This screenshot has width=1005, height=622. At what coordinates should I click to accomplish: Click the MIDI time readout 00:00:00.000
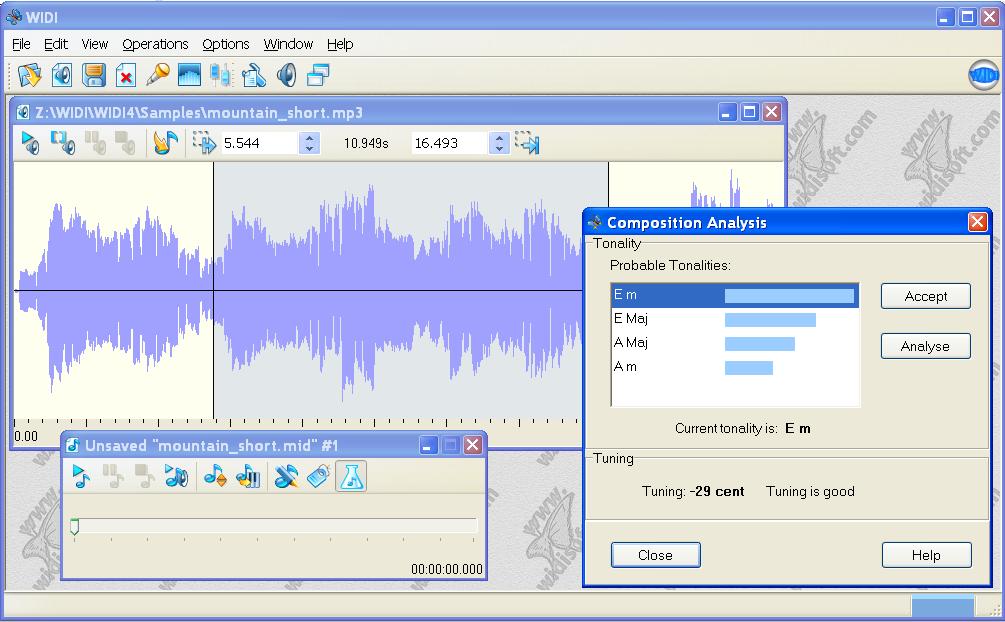(447, 569)
